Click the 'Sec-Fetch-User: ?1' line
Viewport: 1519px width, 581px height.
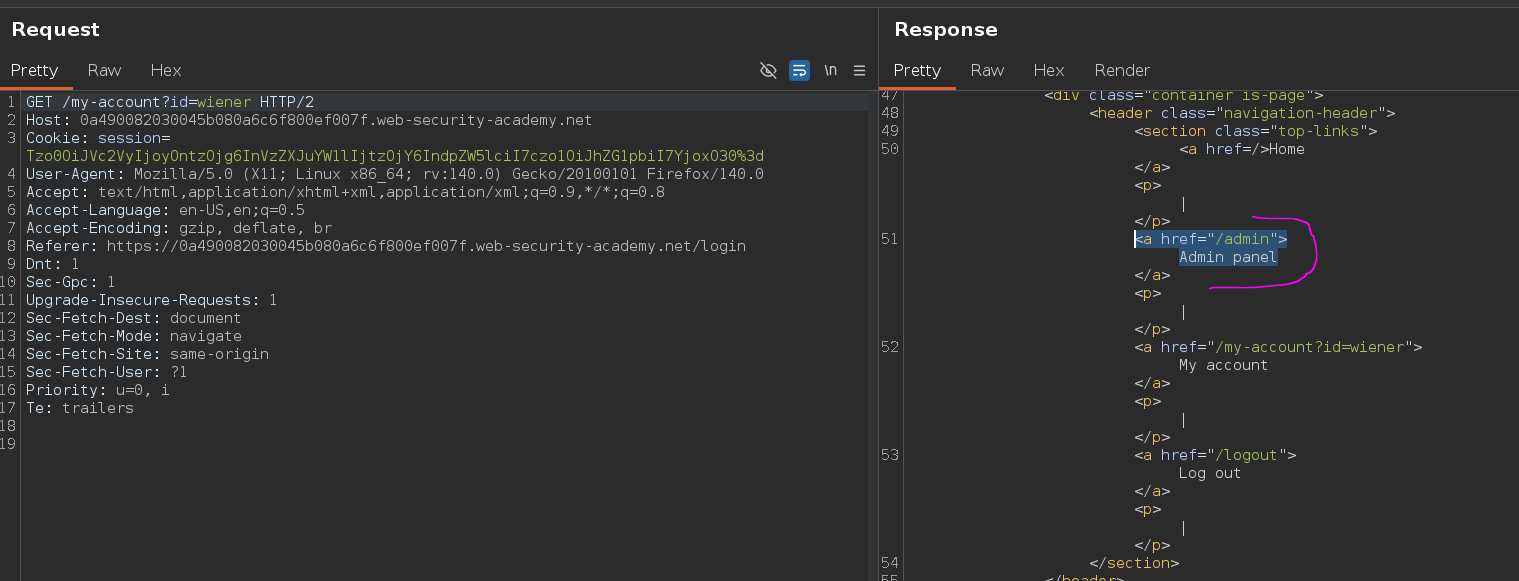click(x=106, y=372)
